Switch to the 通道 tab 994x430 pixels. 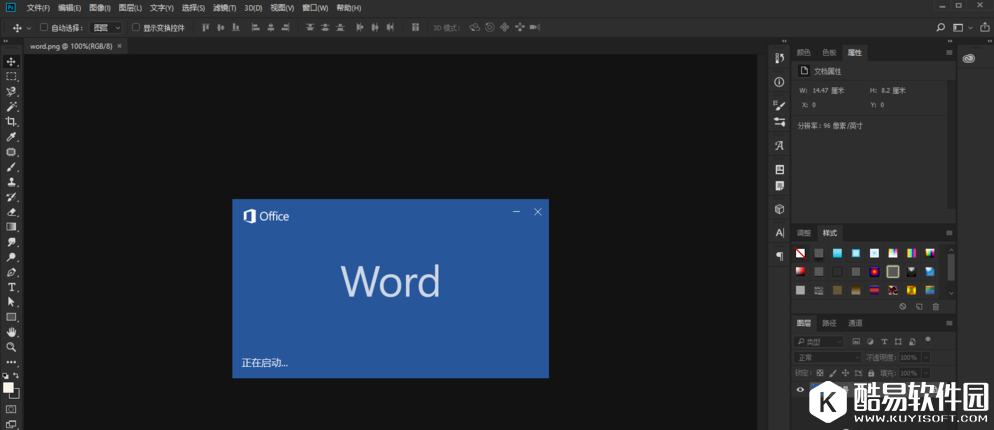point(855,323)
